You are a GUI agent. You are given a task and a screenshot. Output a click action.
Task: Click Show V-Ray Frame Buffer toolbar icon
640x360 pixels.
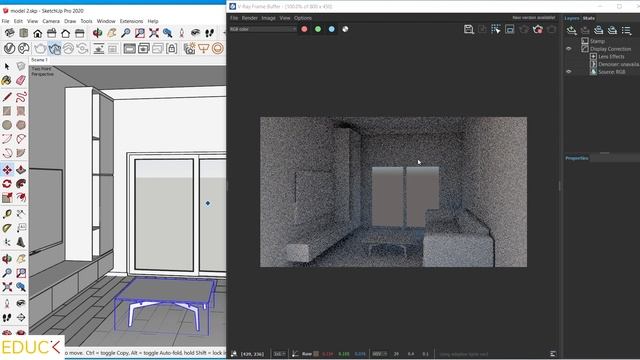tap(129, 49)
